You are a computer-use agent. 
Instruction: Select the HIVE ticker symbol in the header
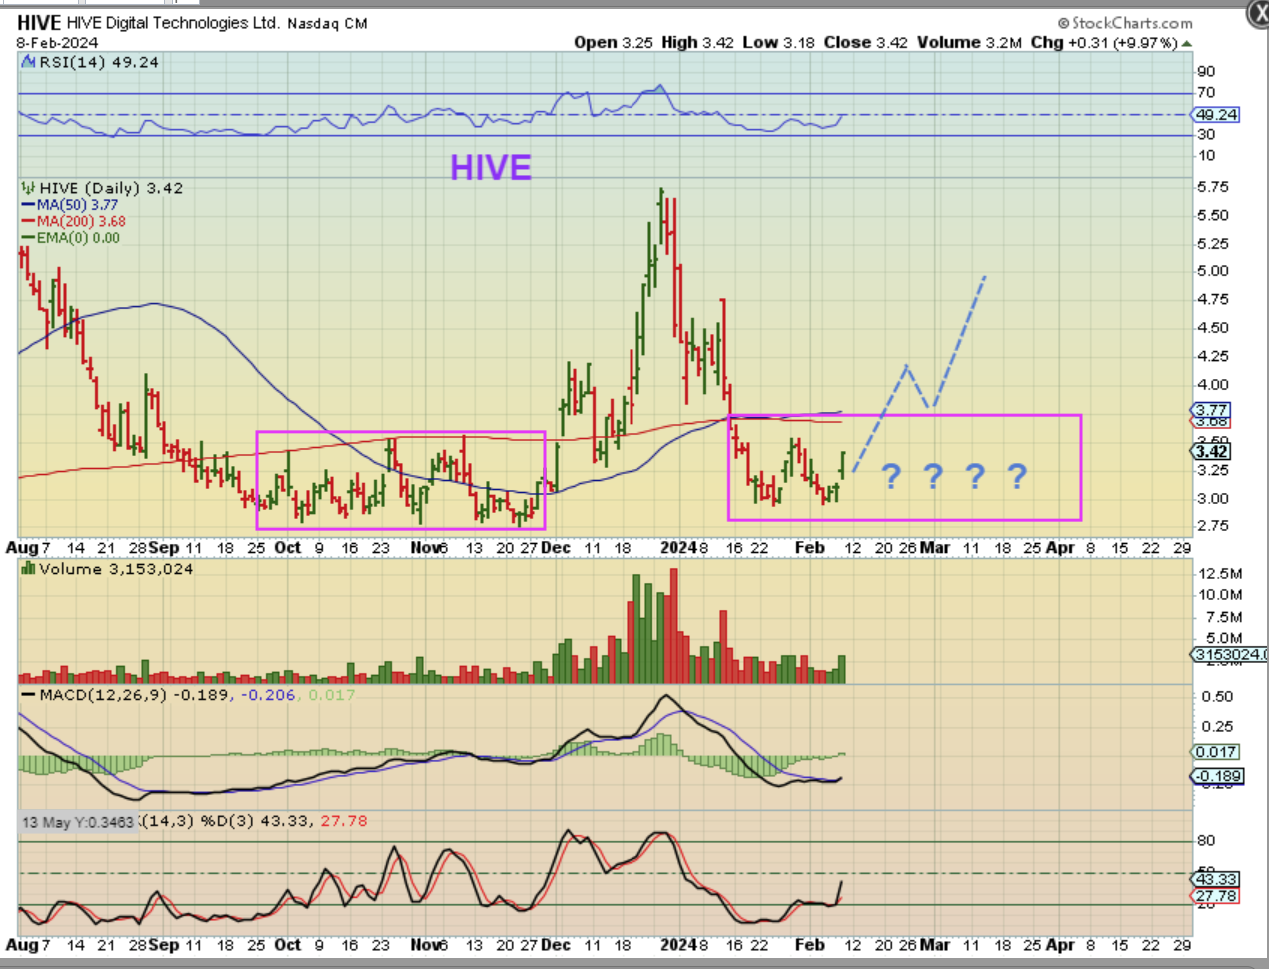[39, 22]
